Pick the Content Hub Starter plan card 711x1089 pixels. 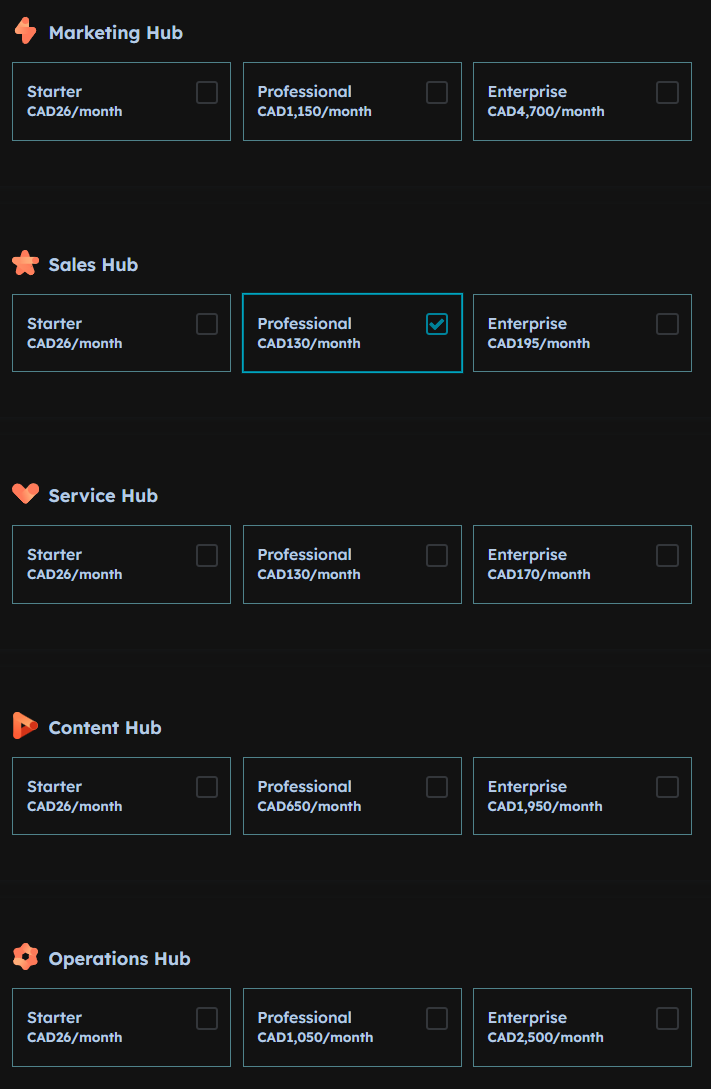pyautogui.click(x=122, y=796)
